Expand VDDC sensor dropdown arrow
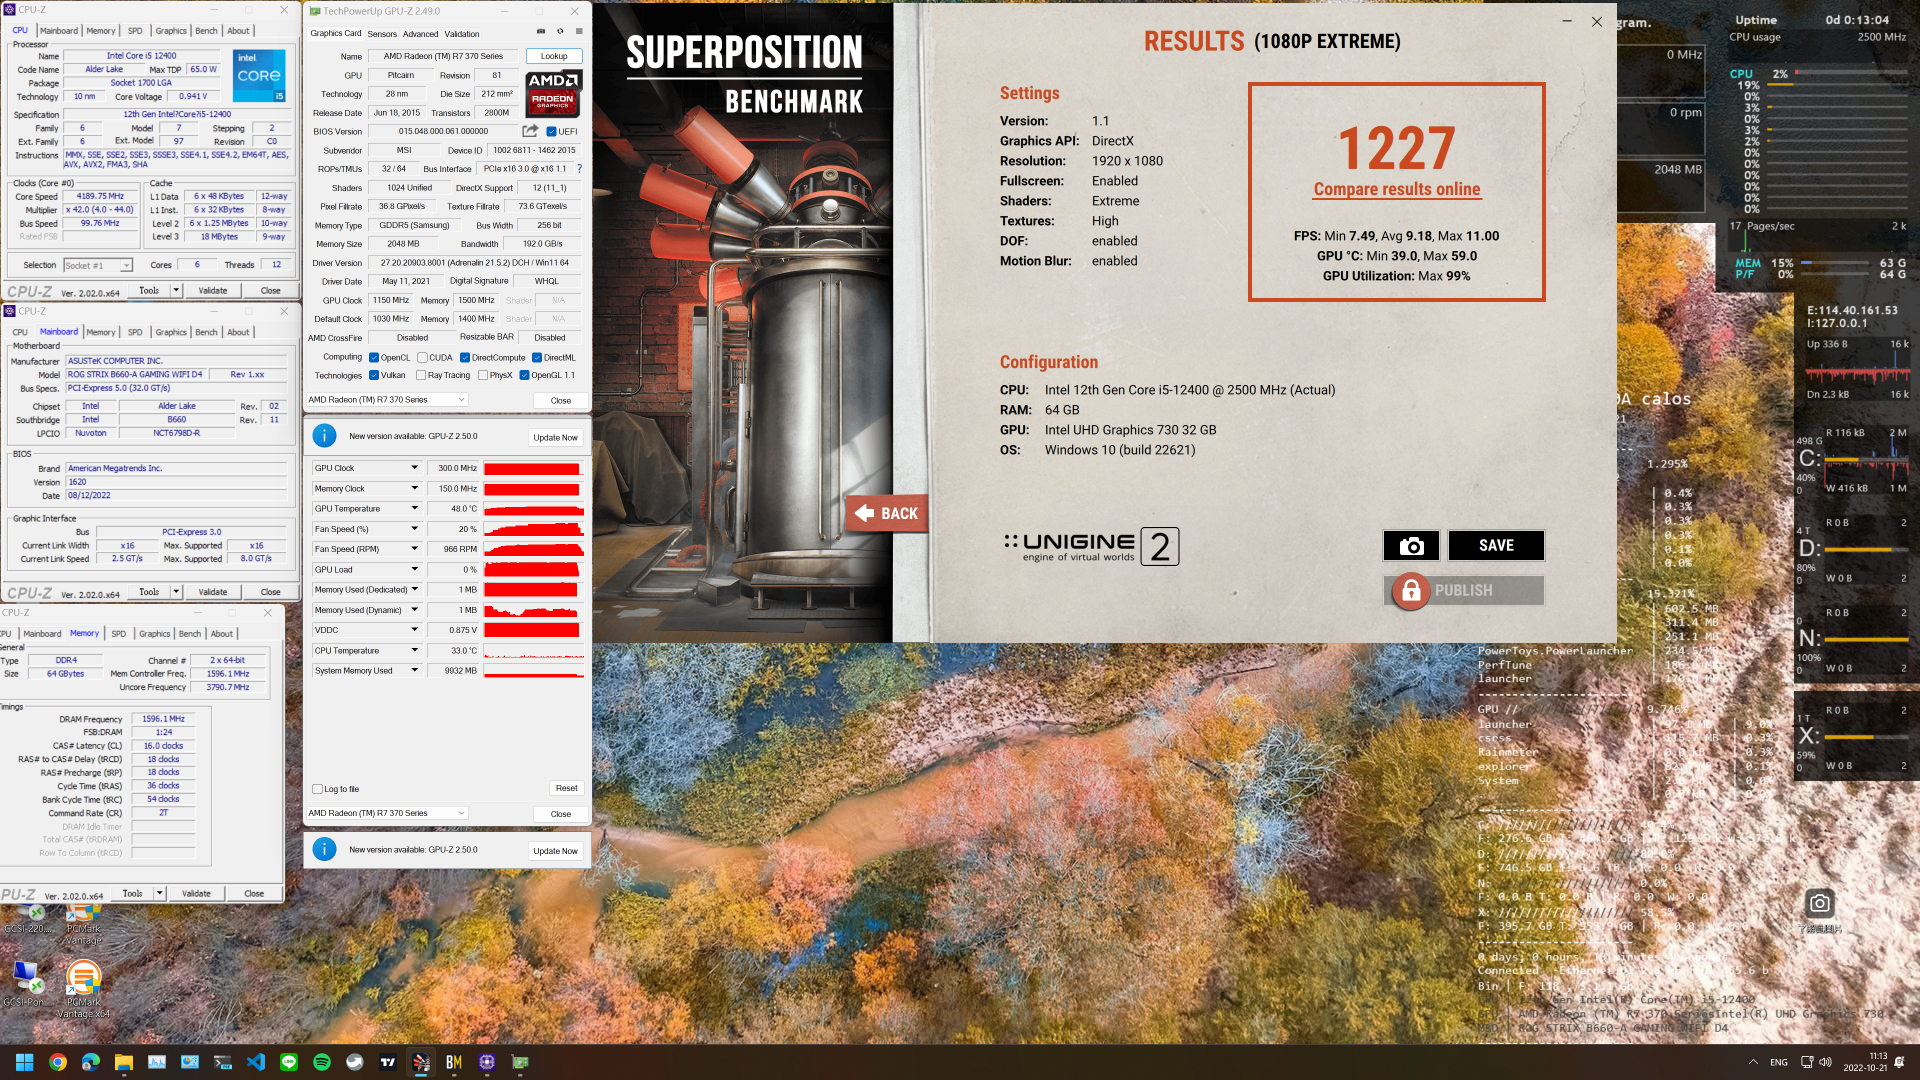Image resolution: width=1920 pixels, height=1080 pixels. pyautogui.click(x=414, y=630)
